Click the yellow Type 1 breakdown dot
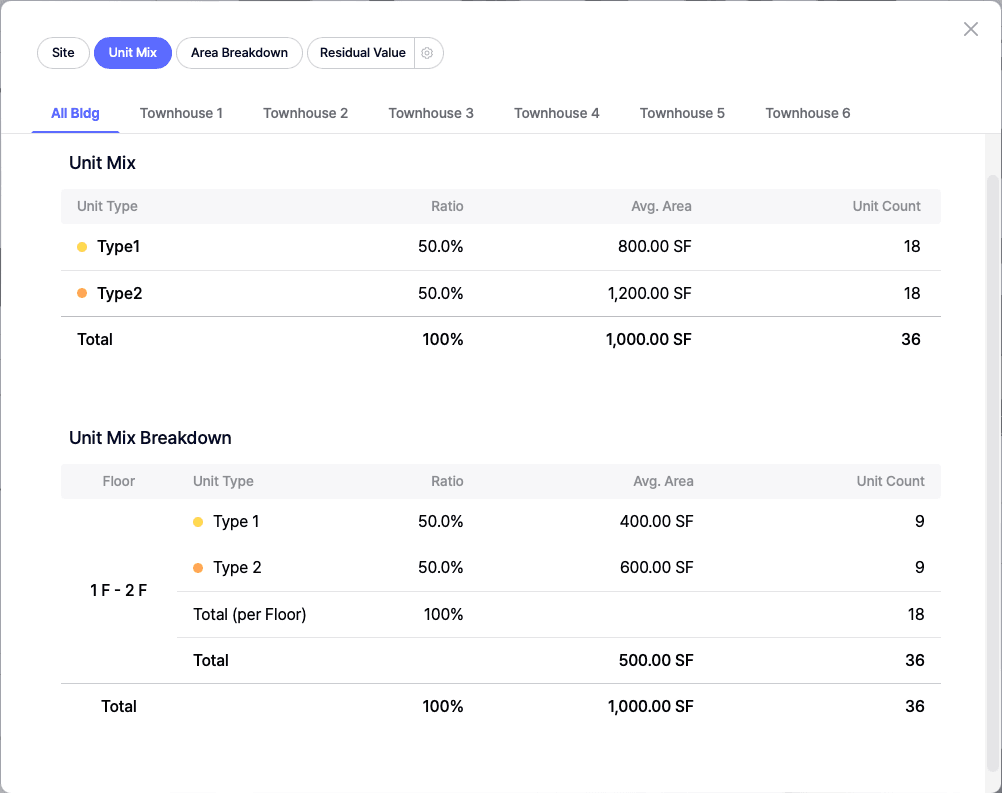Viewport: 1002px width, 793px height. pyautogui.click(x=198, y=522)
